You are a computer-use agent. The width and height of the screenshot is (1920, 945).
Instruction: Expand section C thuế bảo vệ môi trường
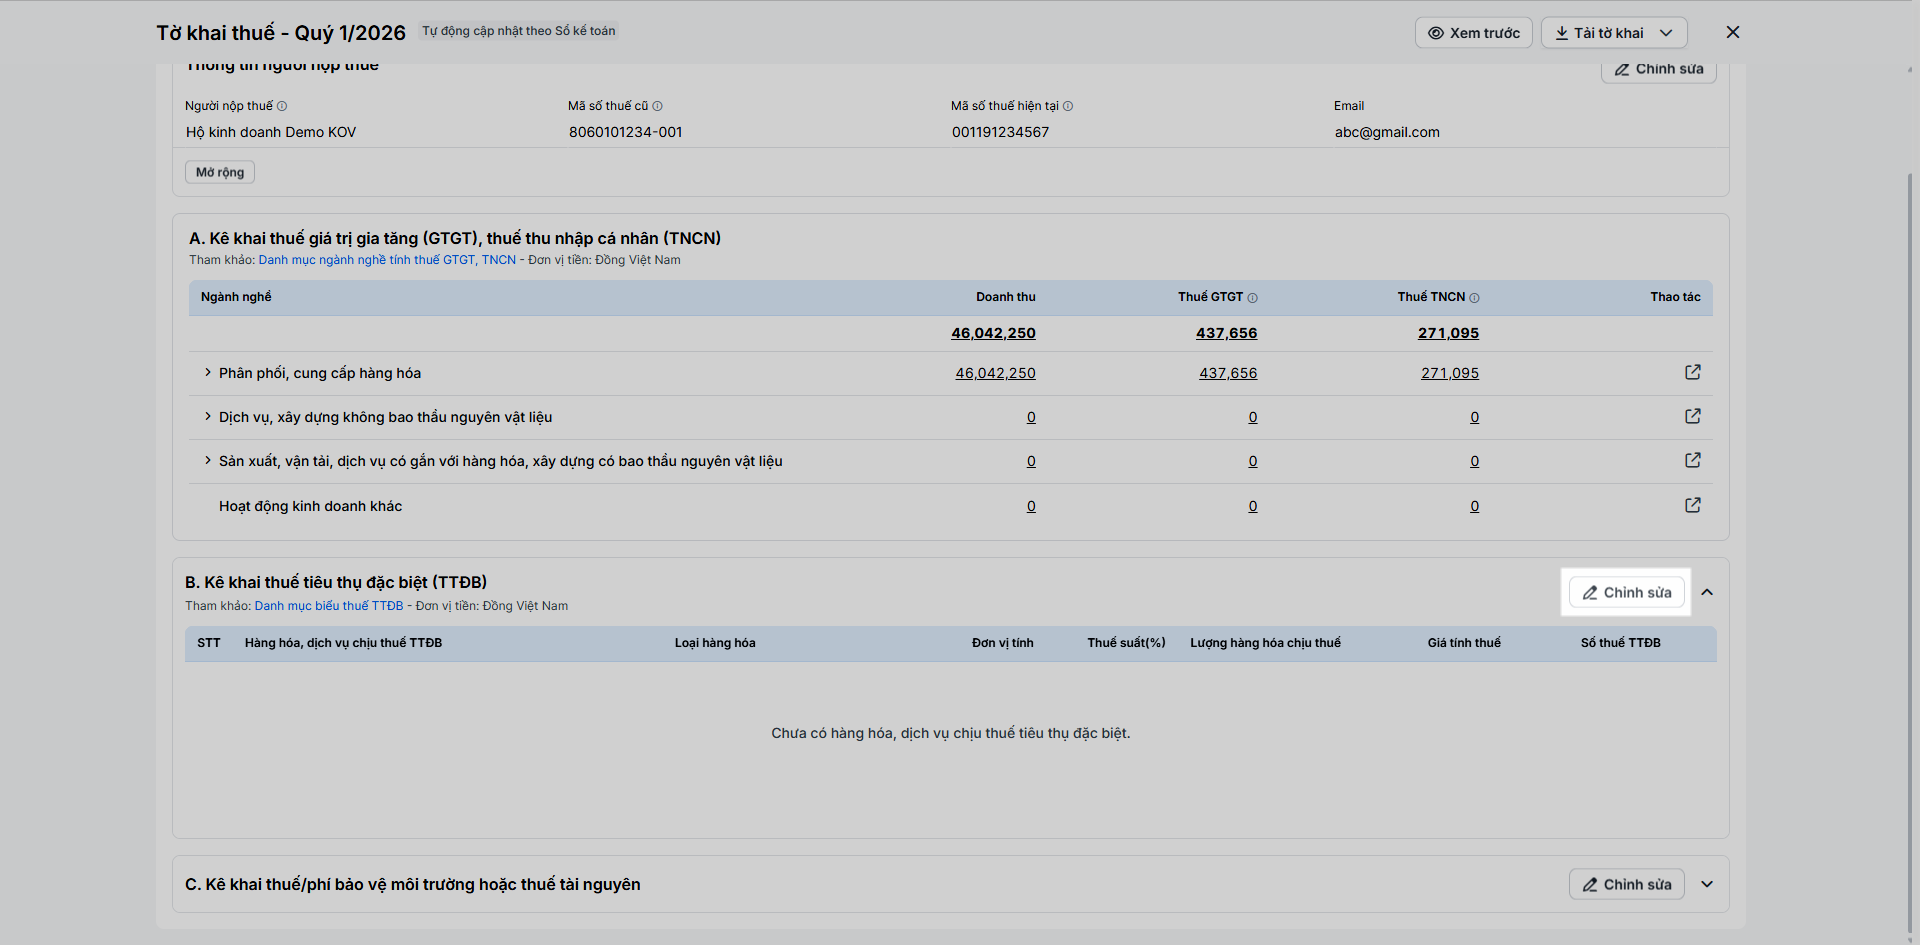pyautogui.click(x=1707, y=885)
